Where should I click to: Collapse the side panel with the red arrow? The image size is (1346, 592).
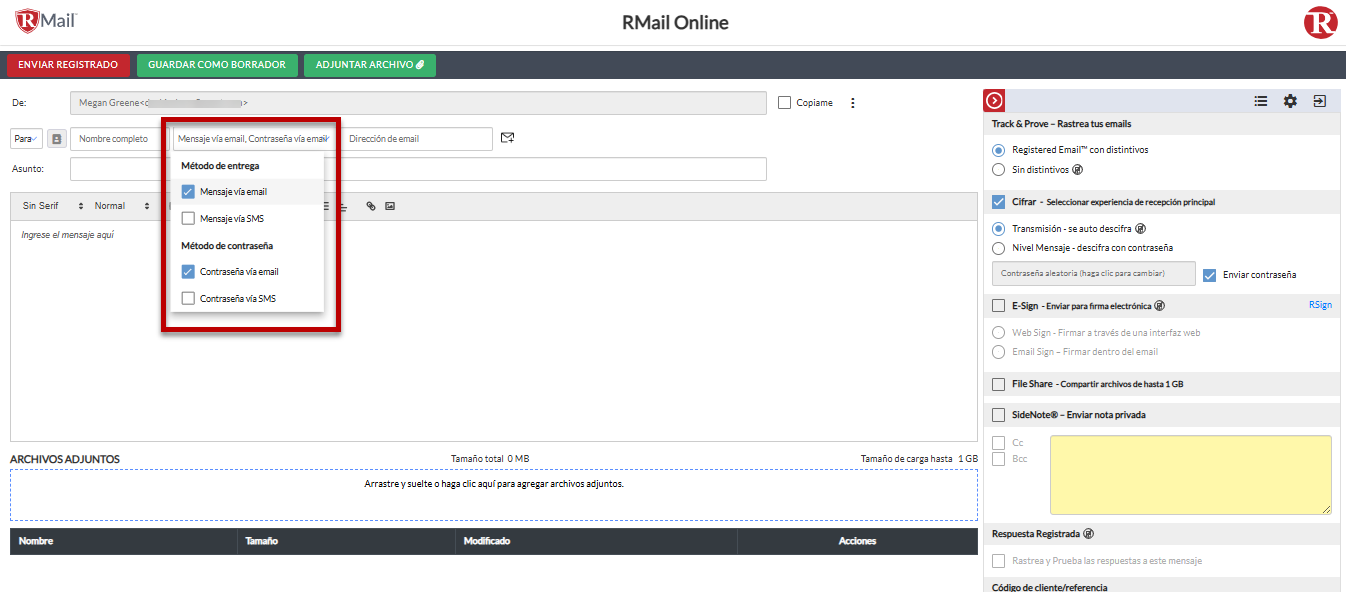[x=994, y=101]
